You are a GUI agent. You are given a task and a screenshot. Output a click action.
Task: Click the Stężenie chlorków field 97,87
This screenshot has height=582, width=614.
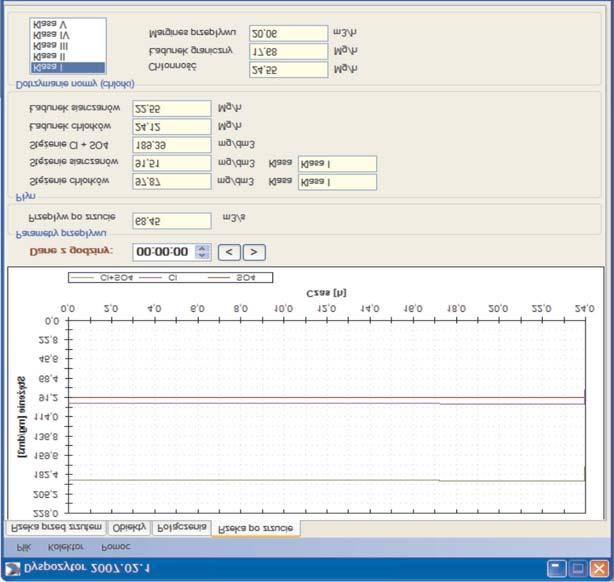(x=172, y=182)
